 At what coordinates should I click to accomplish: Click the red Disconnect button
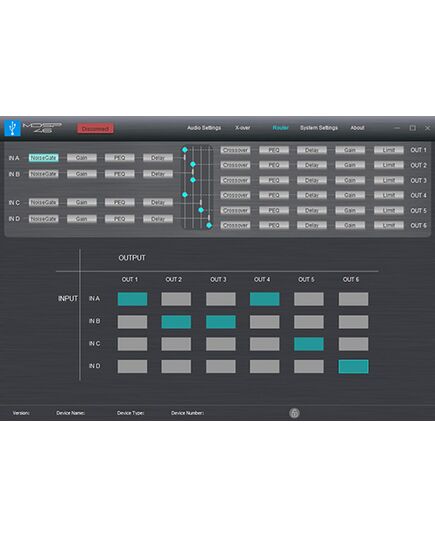pos(95,129)
